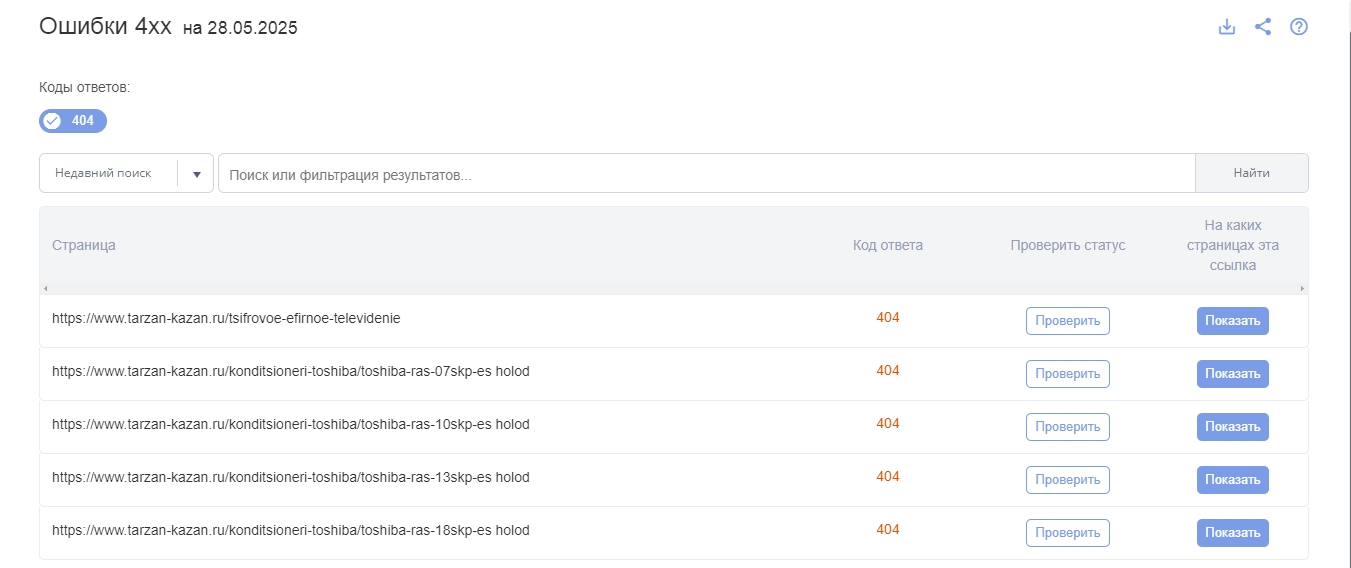Click 404 code in toshiba-ras-10skp-es row
The image size is (1351, 568).
pyautogui.click(x=888, y=424)
